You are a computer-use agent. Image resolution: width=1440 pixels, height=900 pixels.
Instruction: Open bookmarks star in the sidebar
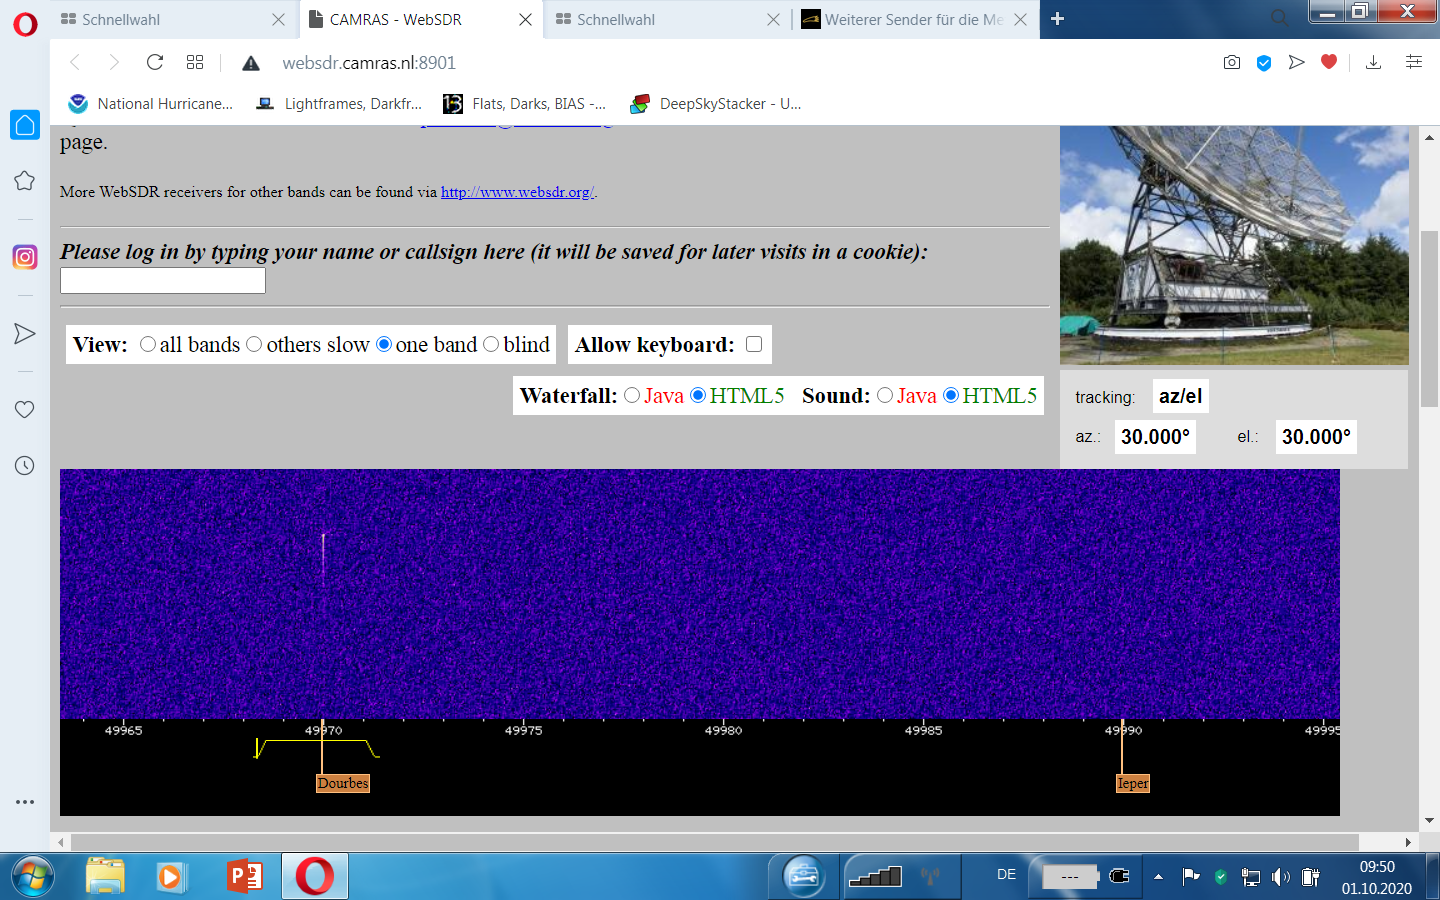pos(25,181)
